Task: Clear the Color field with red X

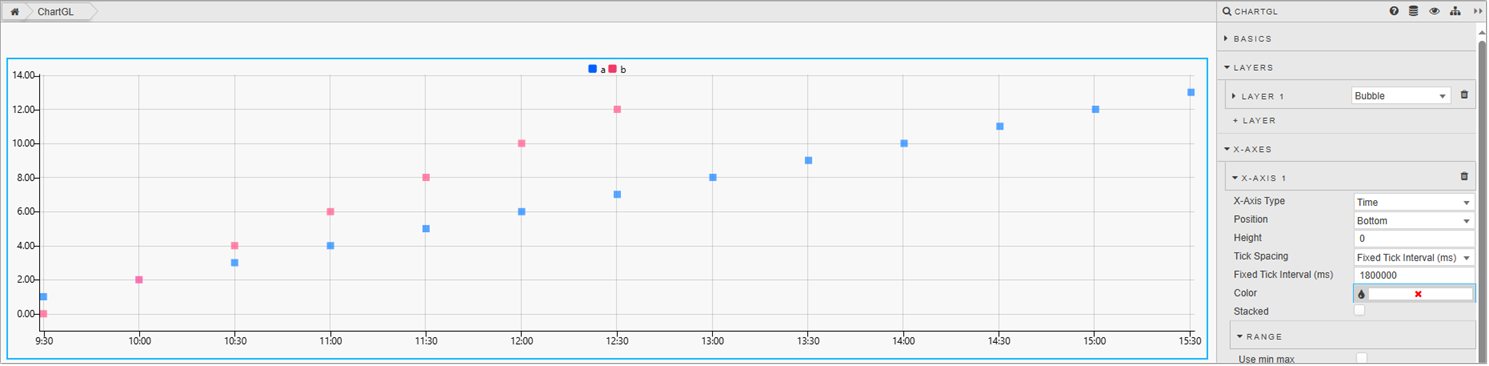Action: [x=1418, y=294]
